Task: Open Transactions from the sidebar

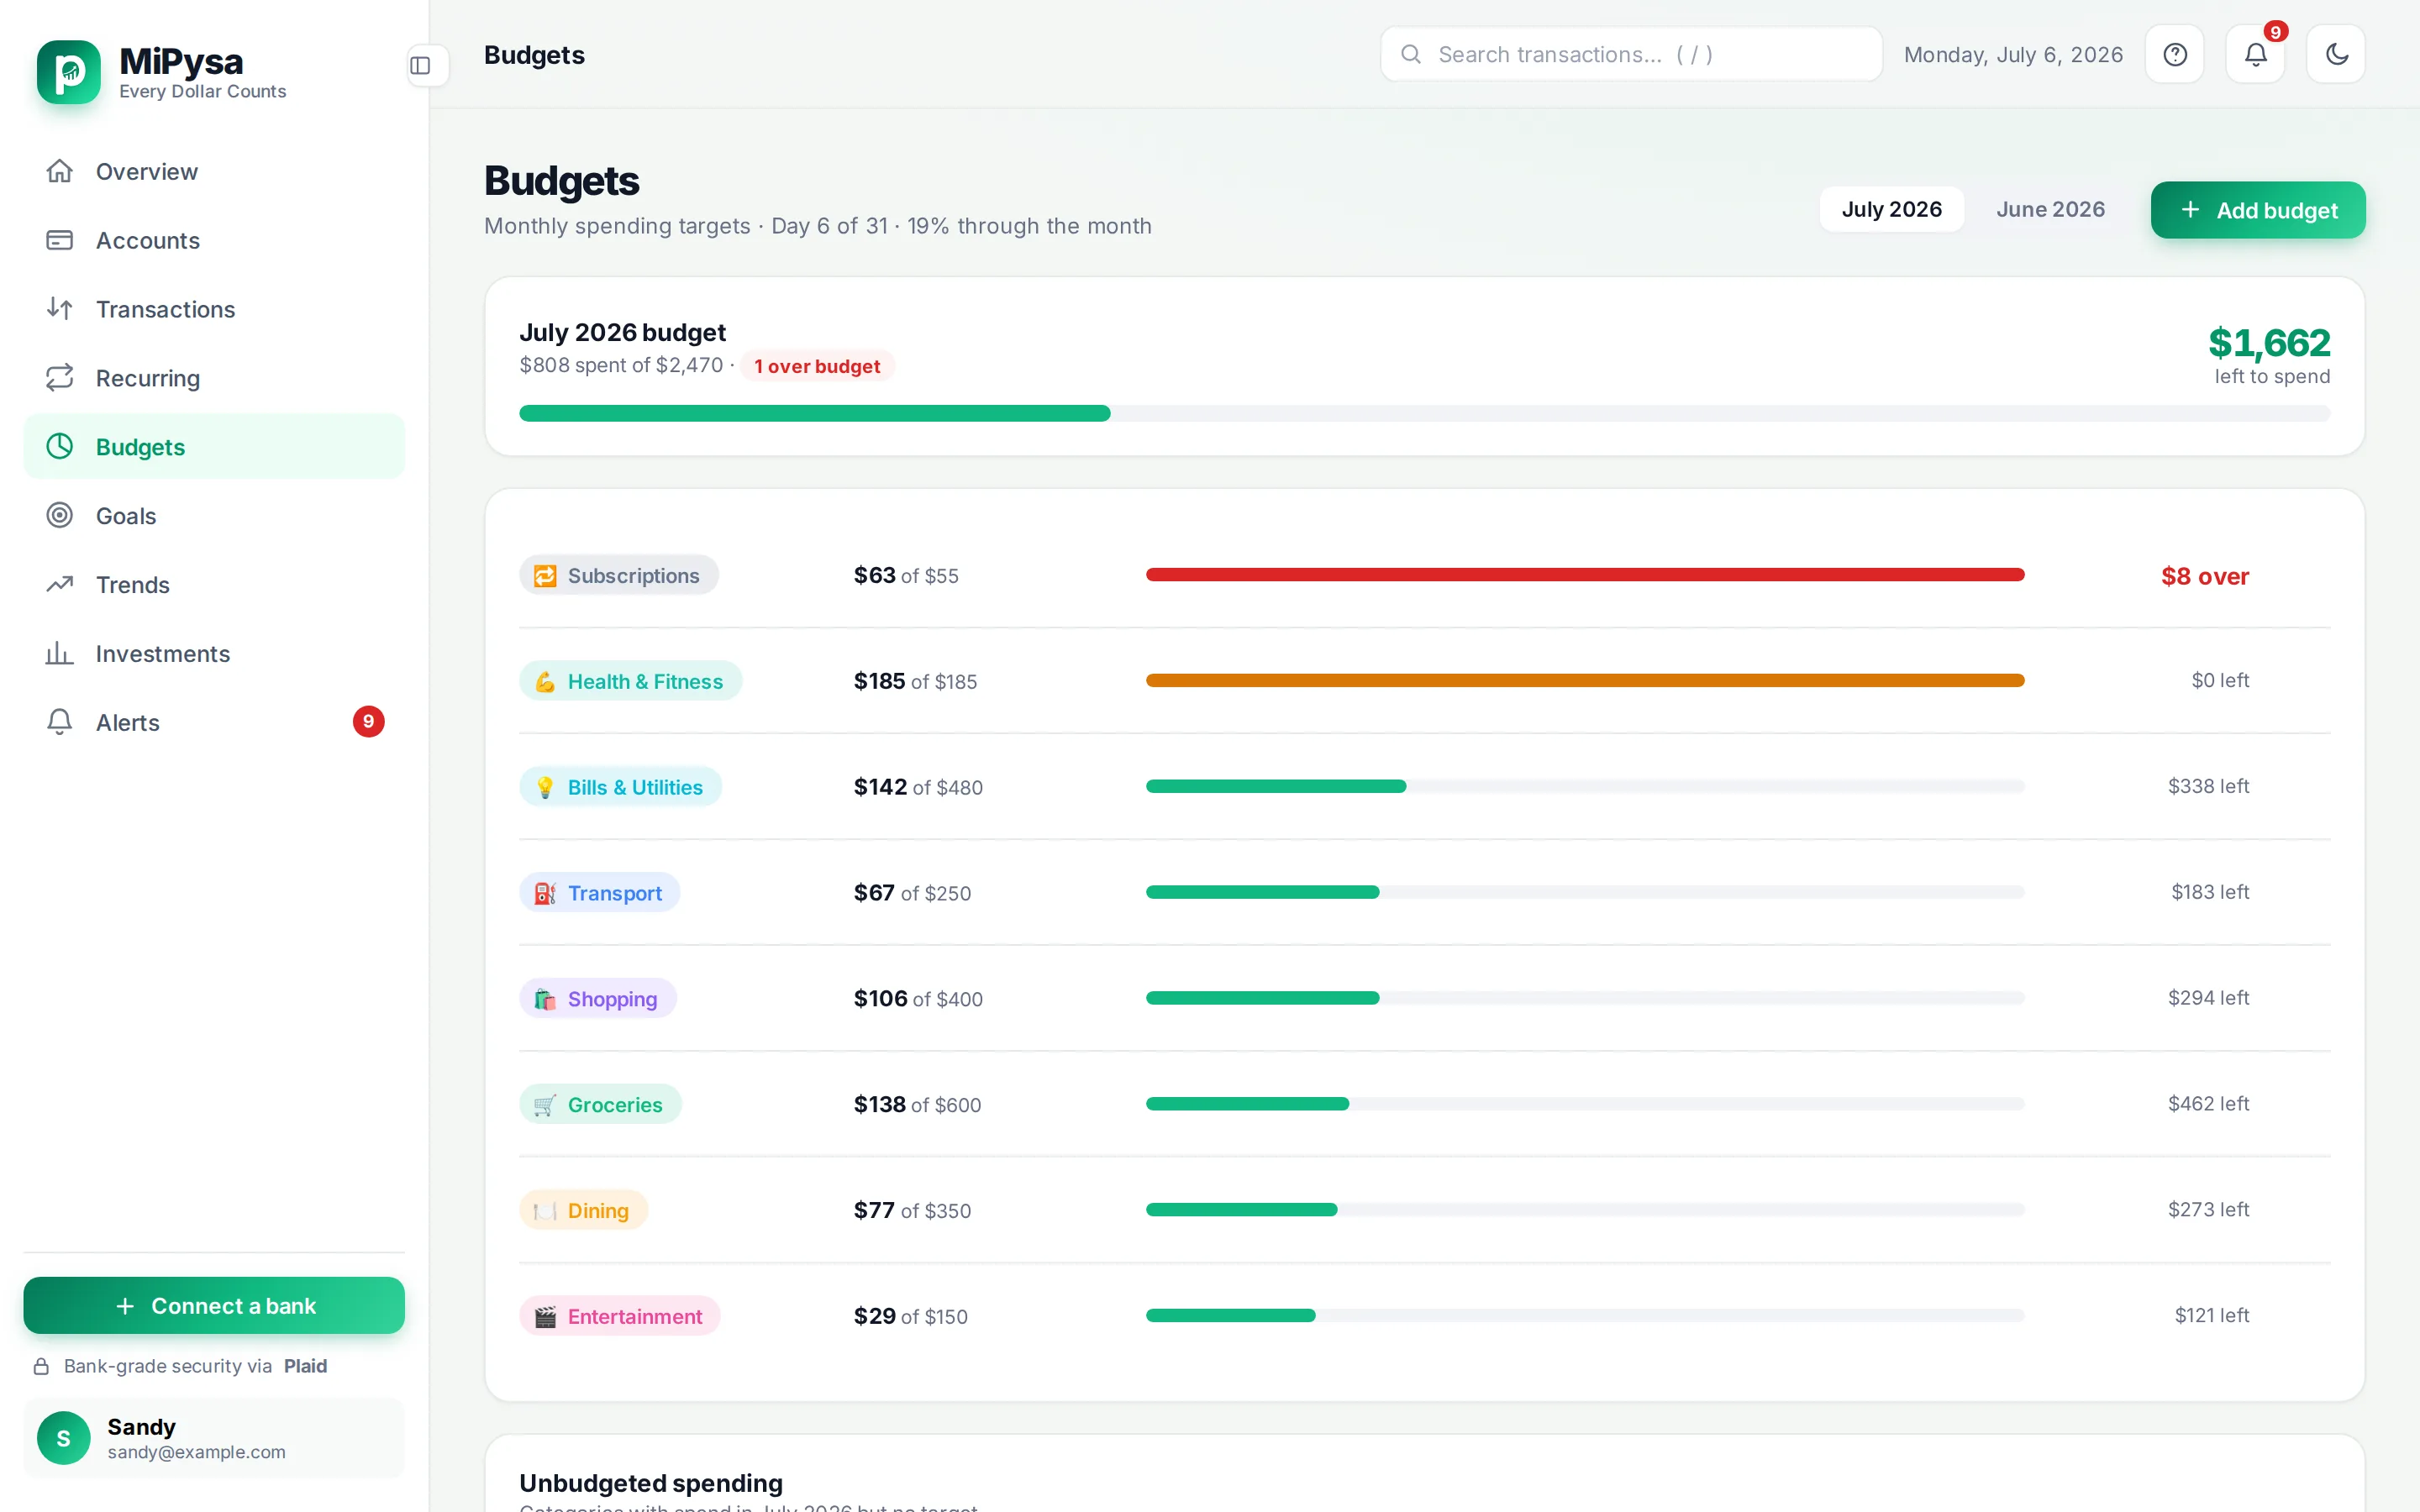Action: tap(214, 309)
